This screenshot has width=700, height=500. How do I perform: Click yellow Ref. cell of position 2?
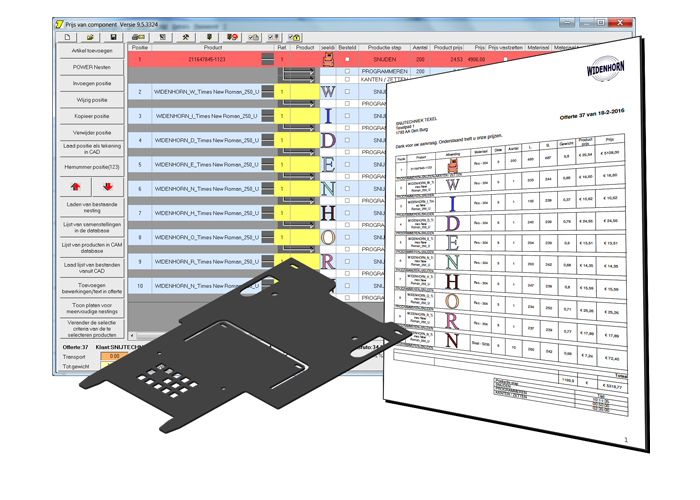point(282,92)
